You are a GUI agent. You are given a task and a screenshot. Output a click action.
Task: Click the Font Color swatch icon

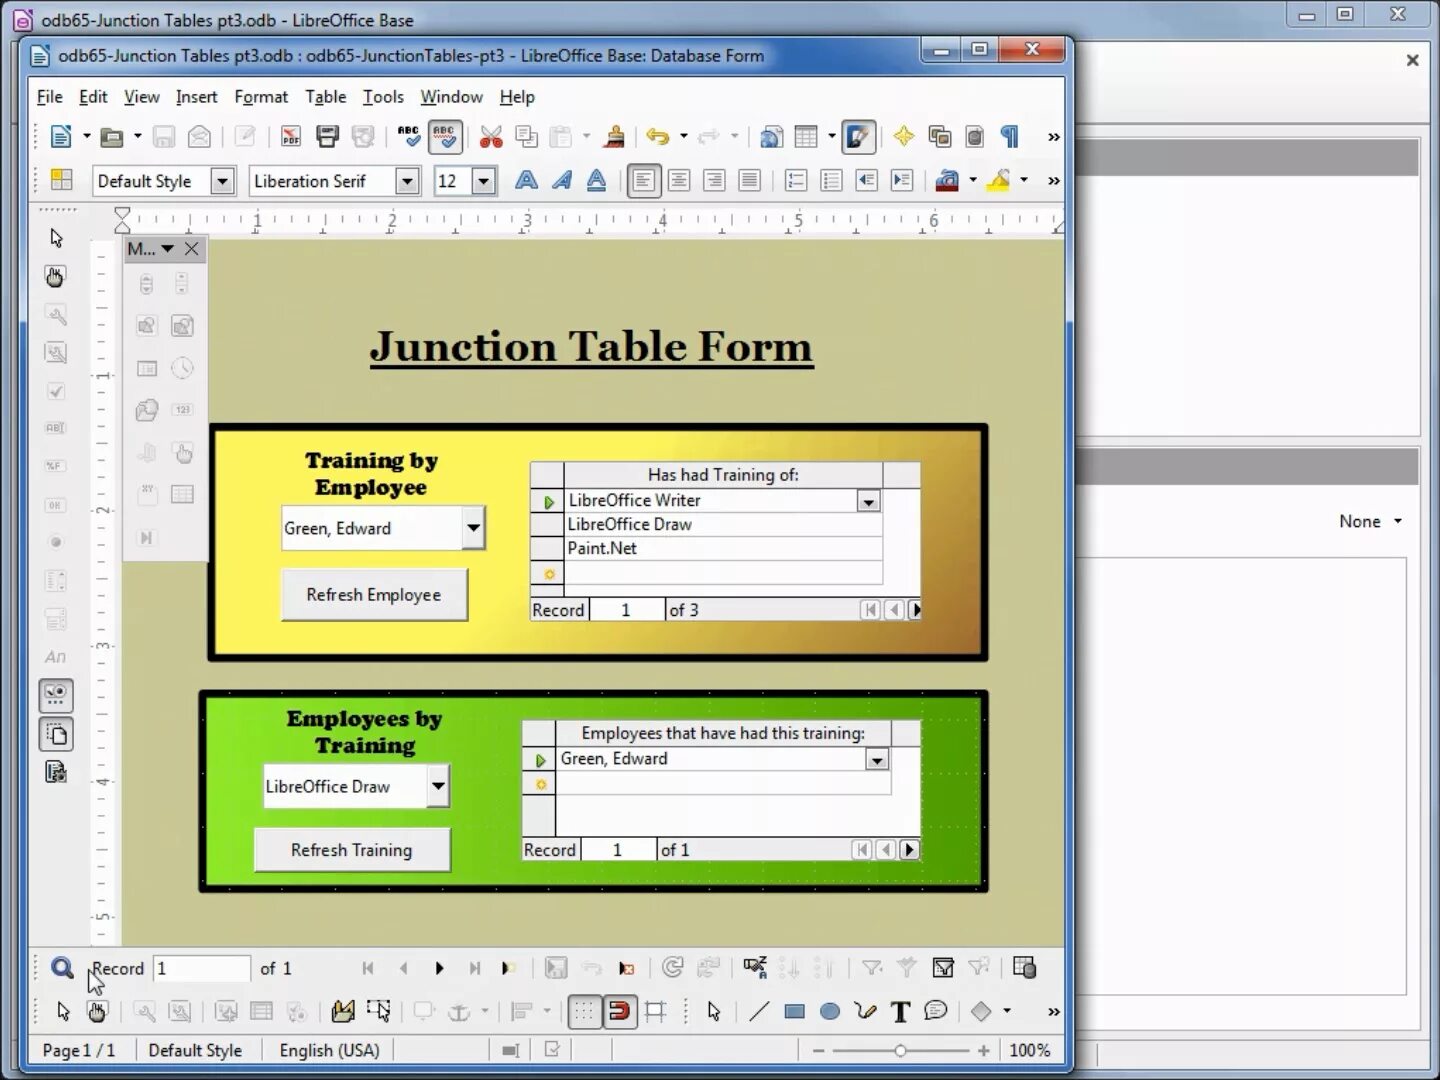tap(946, 181)
